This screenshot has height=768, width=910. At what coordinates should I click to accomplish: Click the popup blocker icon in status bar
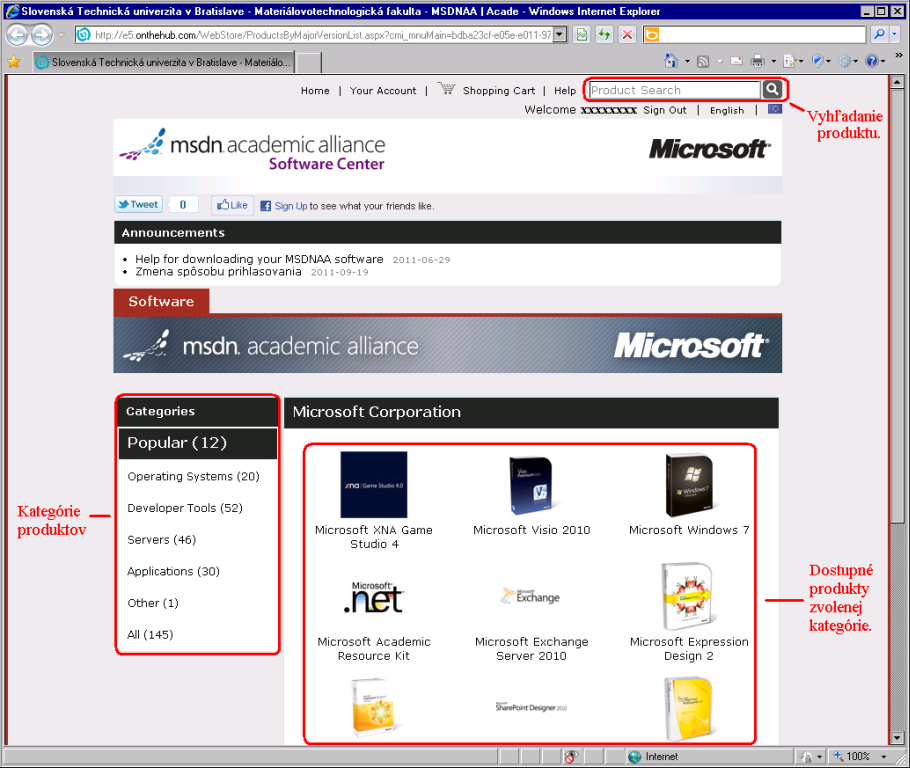571,756
